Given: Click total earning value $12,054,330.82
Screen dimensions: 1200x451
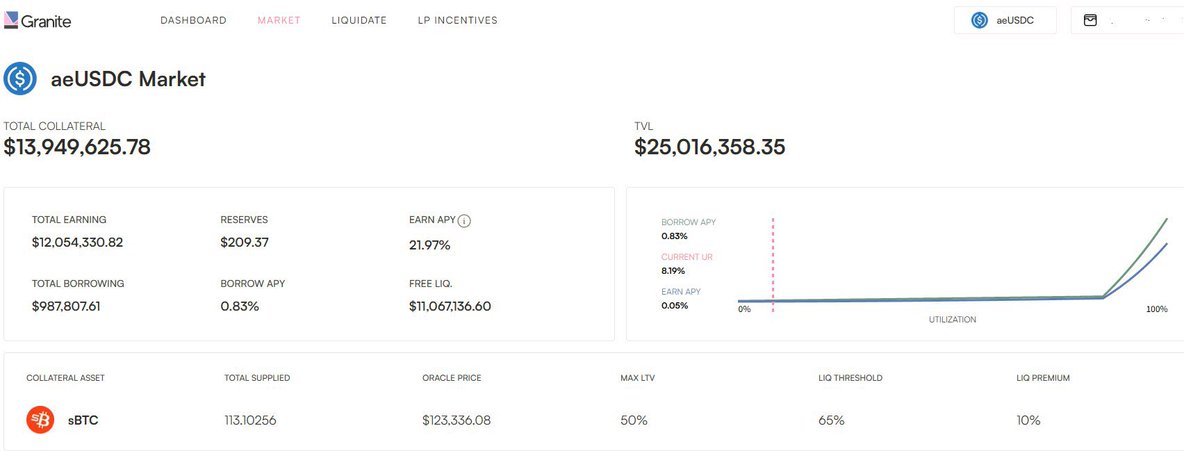Looking at the screenshot, I should click(x=77, y=243).
